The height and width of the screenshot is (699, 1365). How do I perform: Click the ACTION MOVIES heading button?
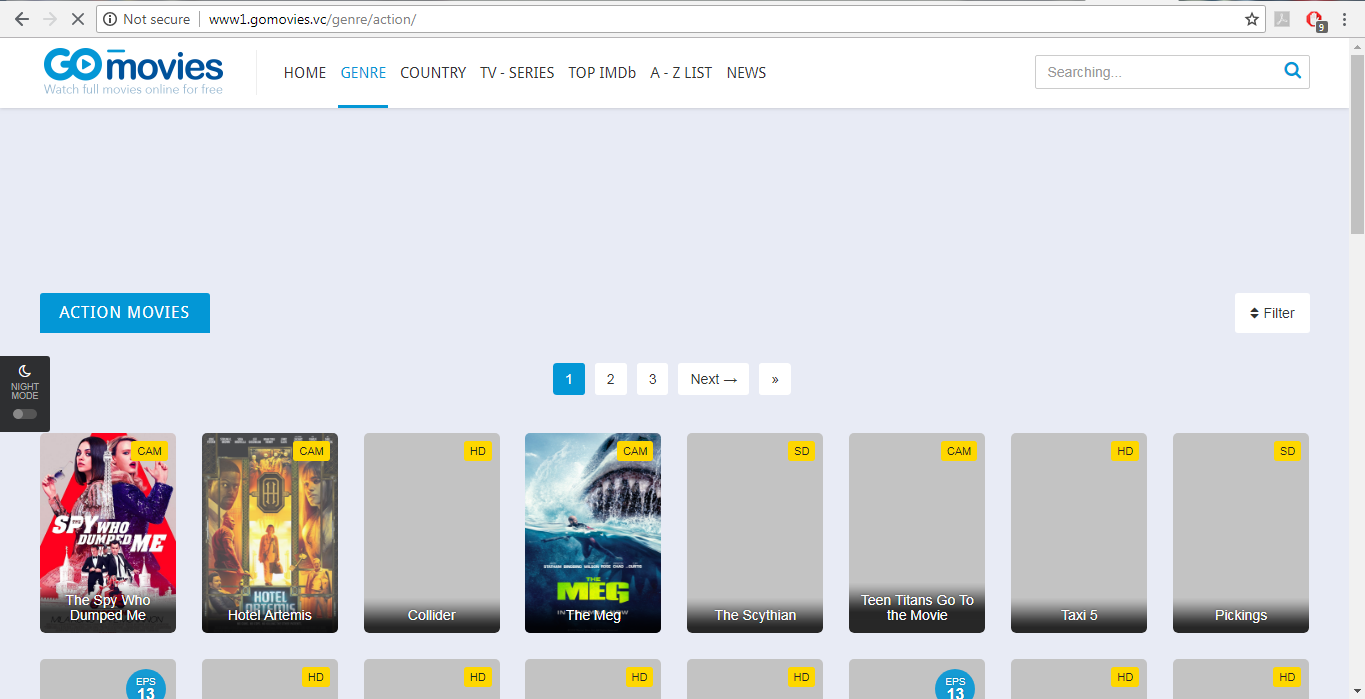point(125,313)
